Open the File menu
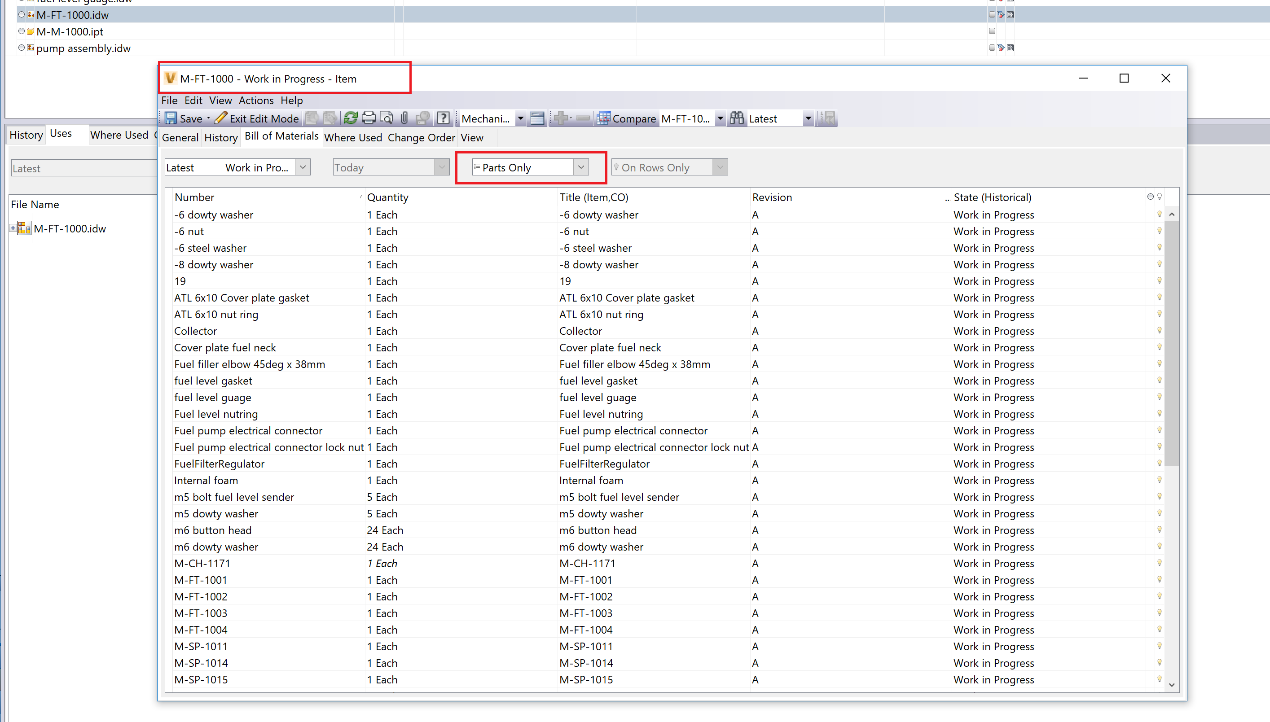The image size is (1270, 722). 169,100
